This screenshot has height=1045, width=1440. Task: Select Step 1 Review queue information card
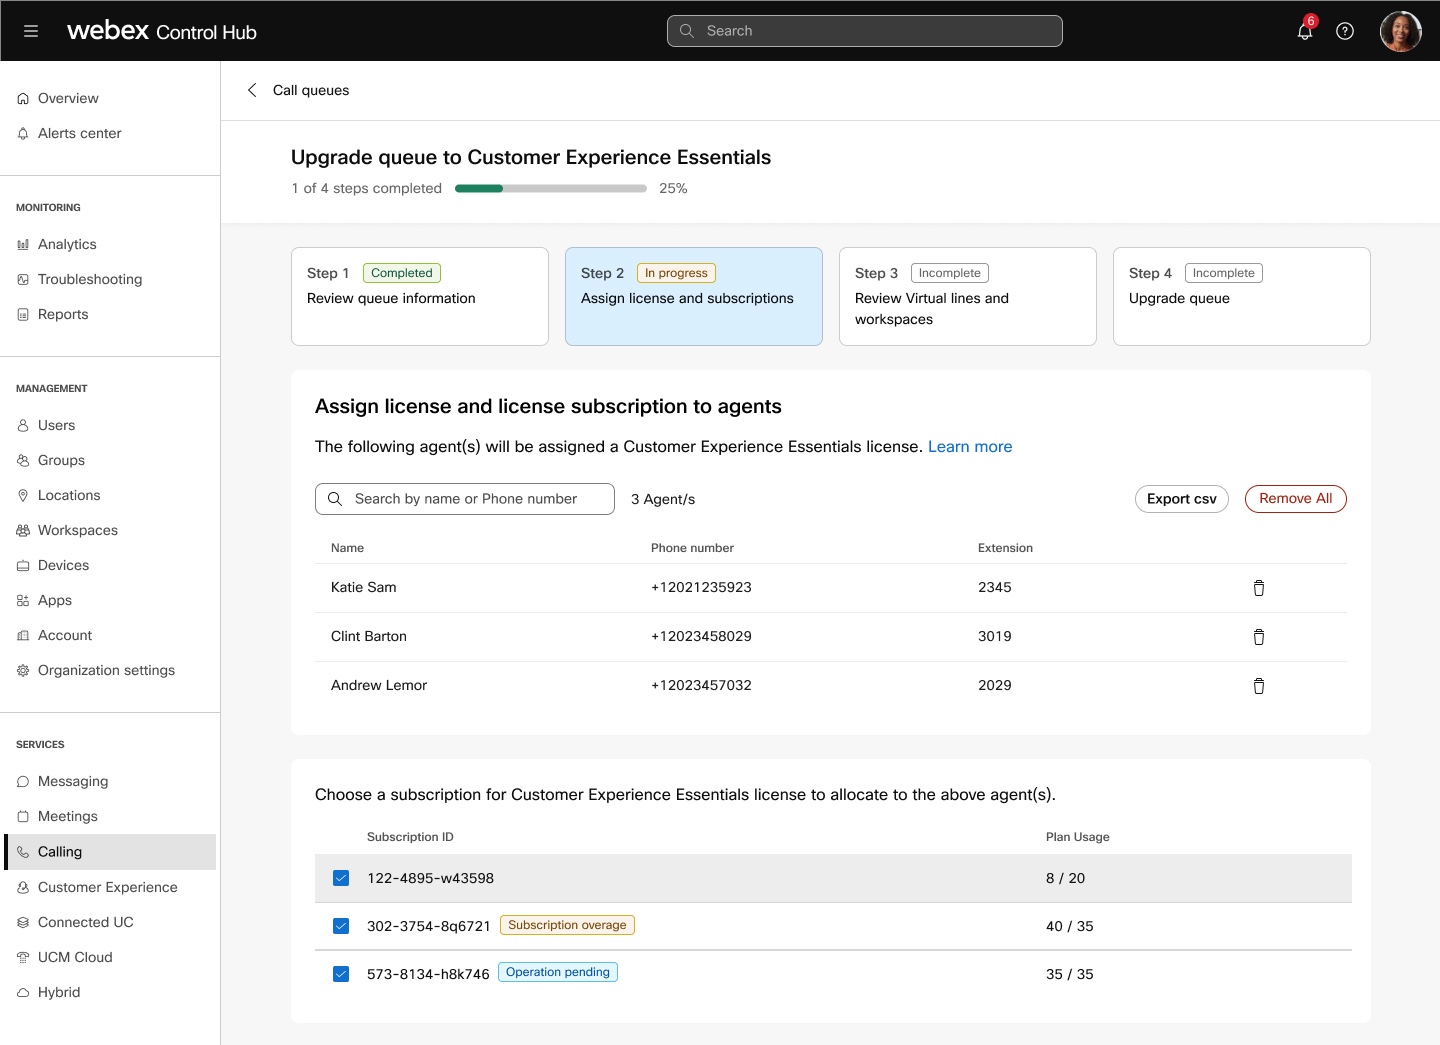(x=420, y=297)
